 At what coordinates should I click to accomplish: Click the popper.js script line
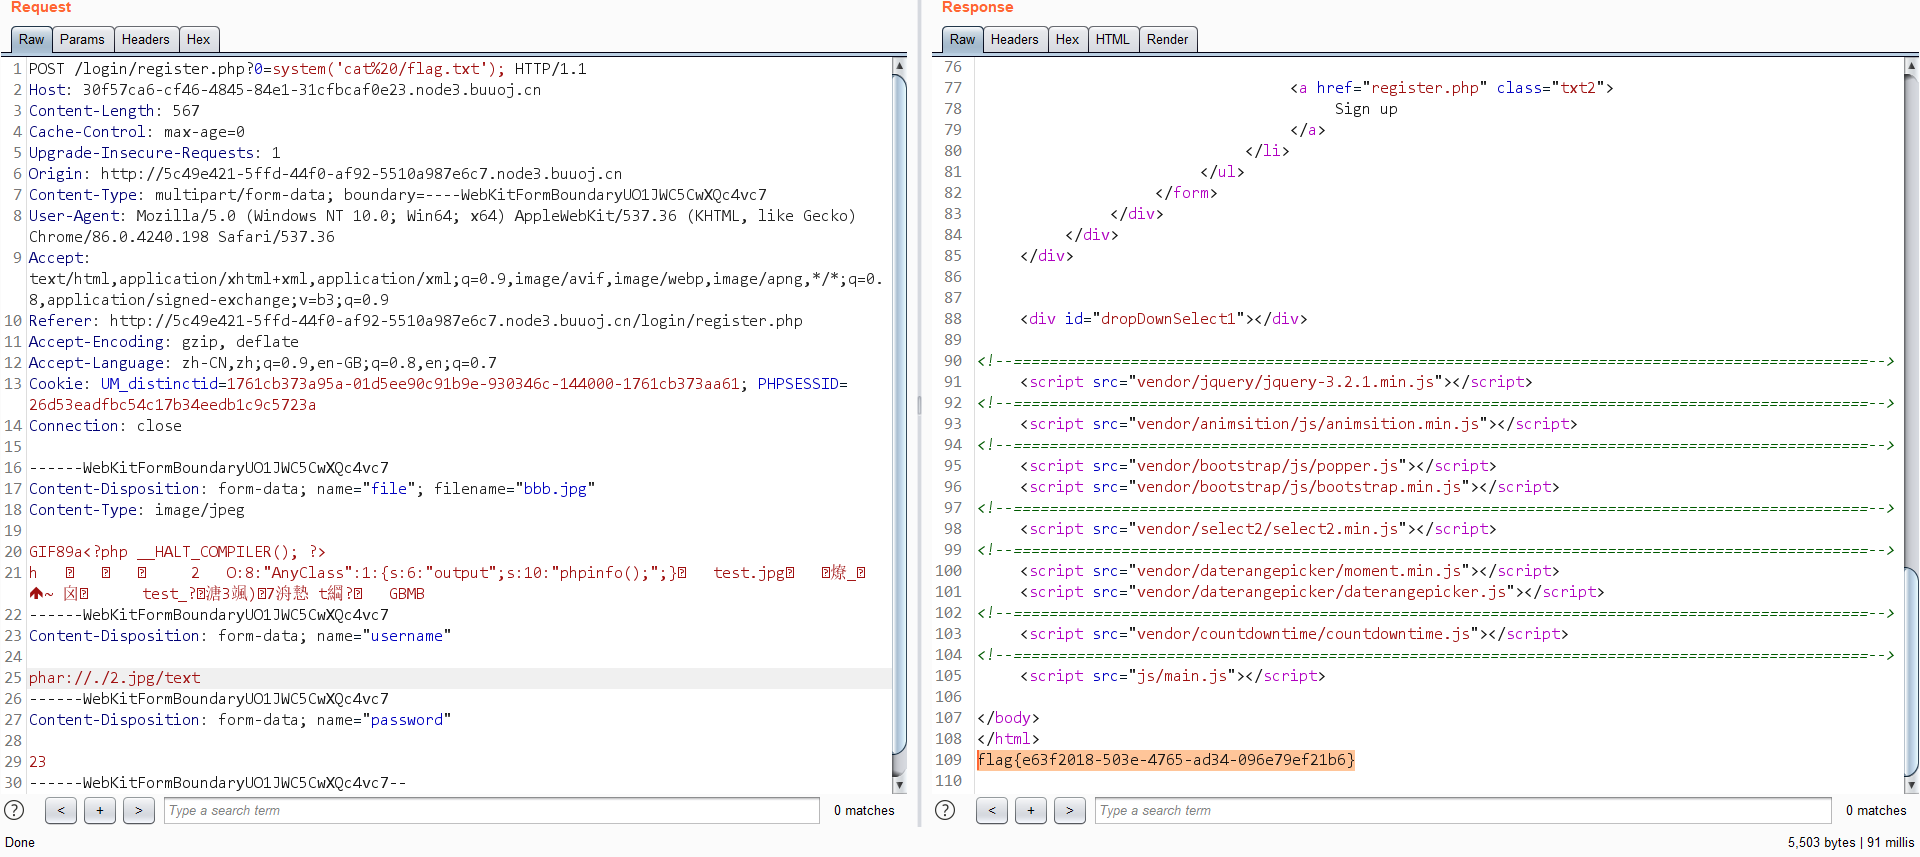pos(1258,466)
